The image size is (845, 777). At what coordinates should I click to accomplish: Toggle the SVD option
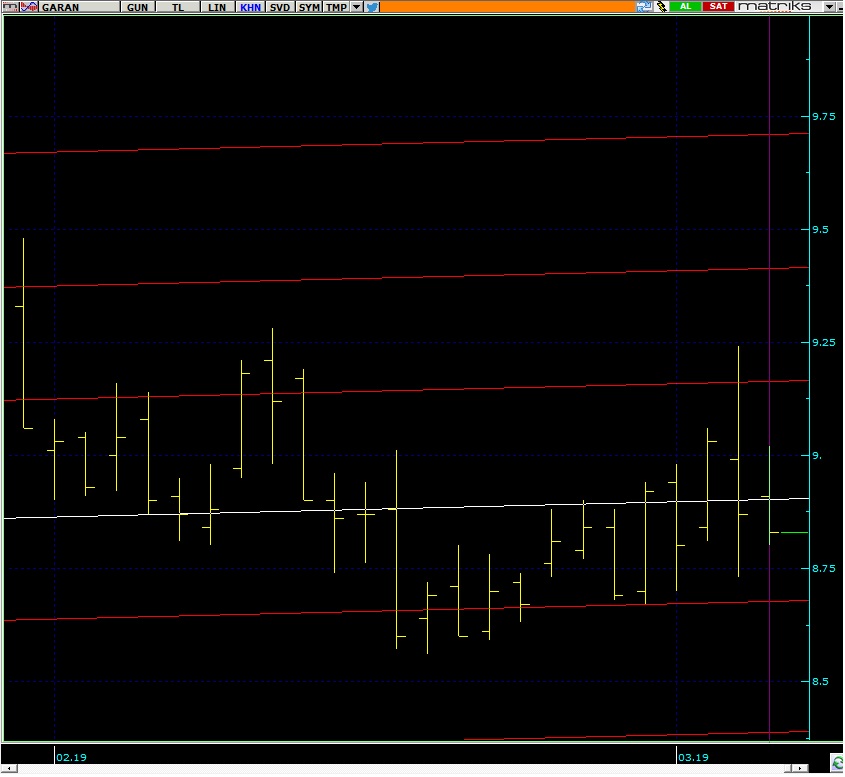(280, 7)
